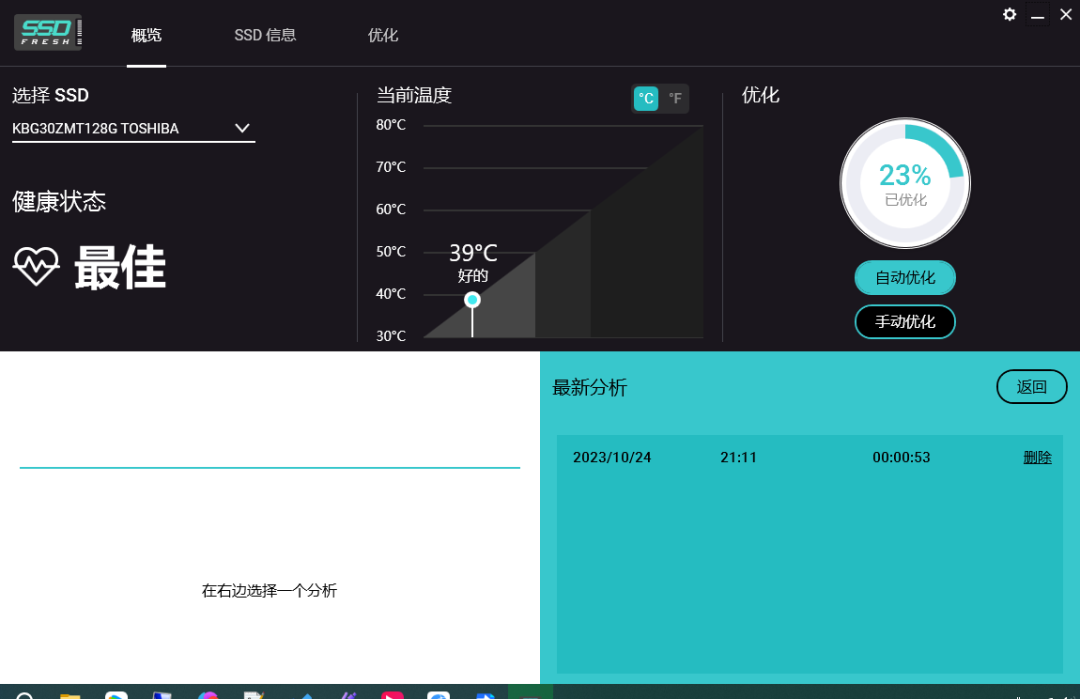Switch temperature unit to °F
This screenshot has height=699, width=1080.
676,98
